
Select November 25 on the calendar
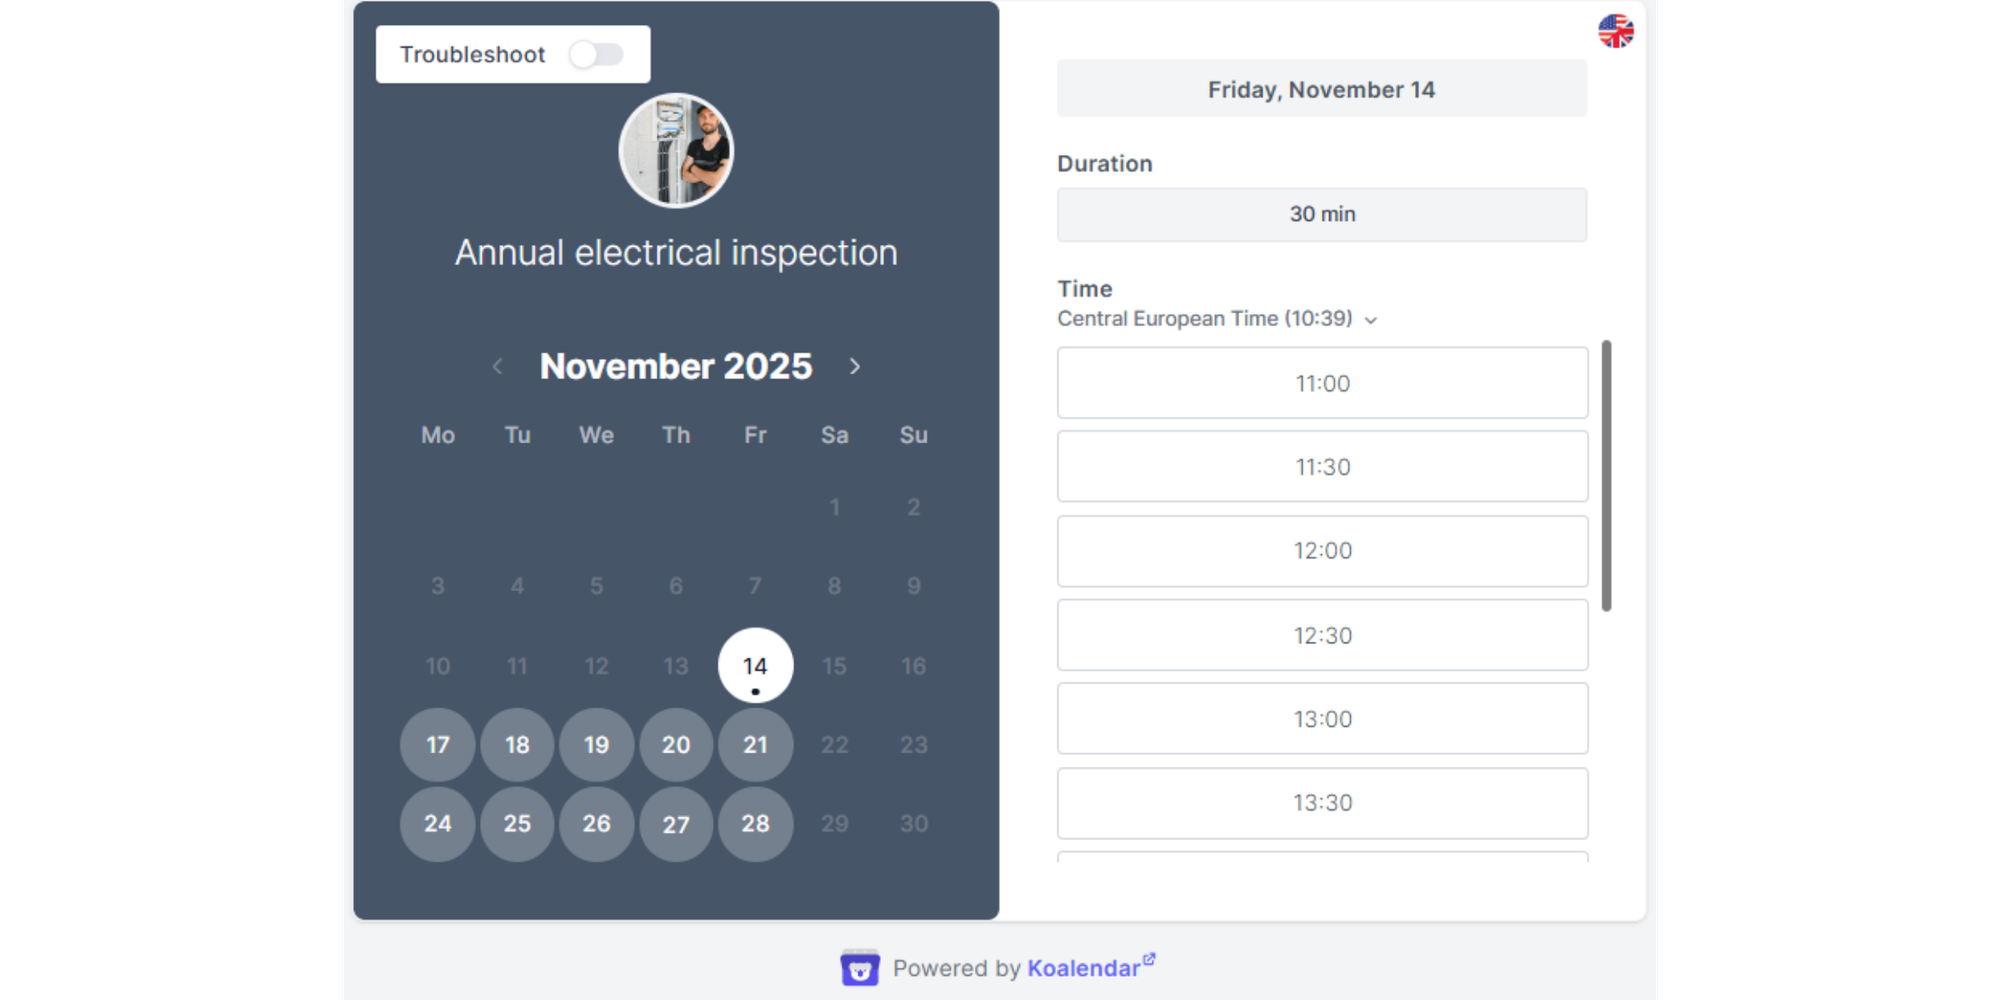(517, 824)
